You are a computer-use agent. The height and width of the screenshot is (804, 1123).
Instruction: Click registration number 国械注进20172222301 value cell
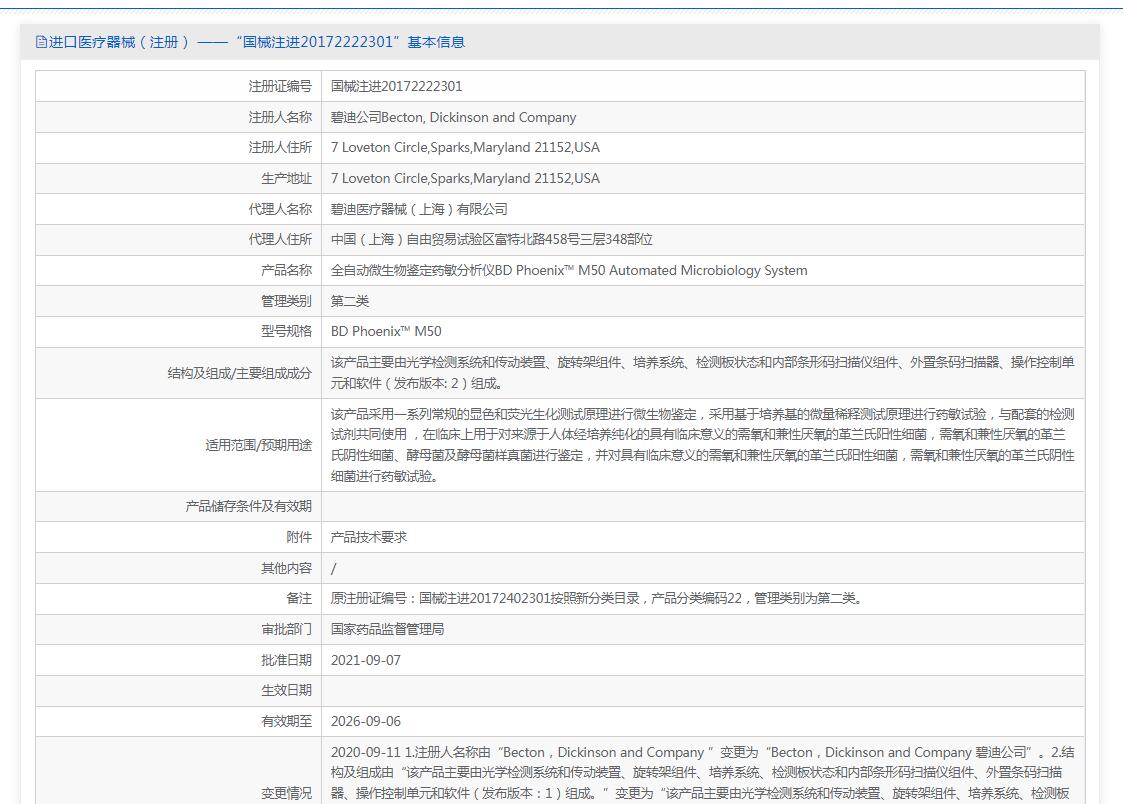(397, 87)
